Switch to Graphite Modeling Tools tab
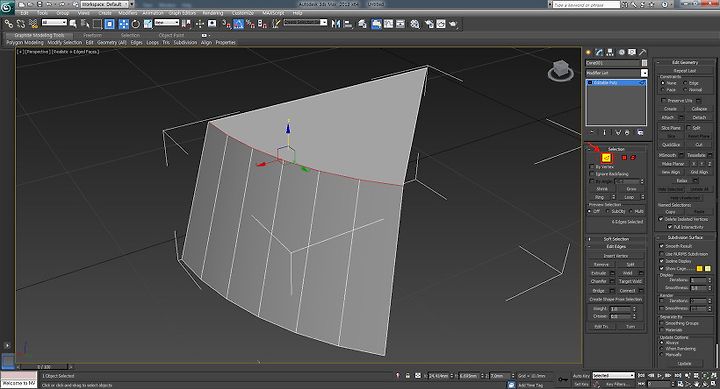Screen dimensions: 720x389 click(39, 35)
